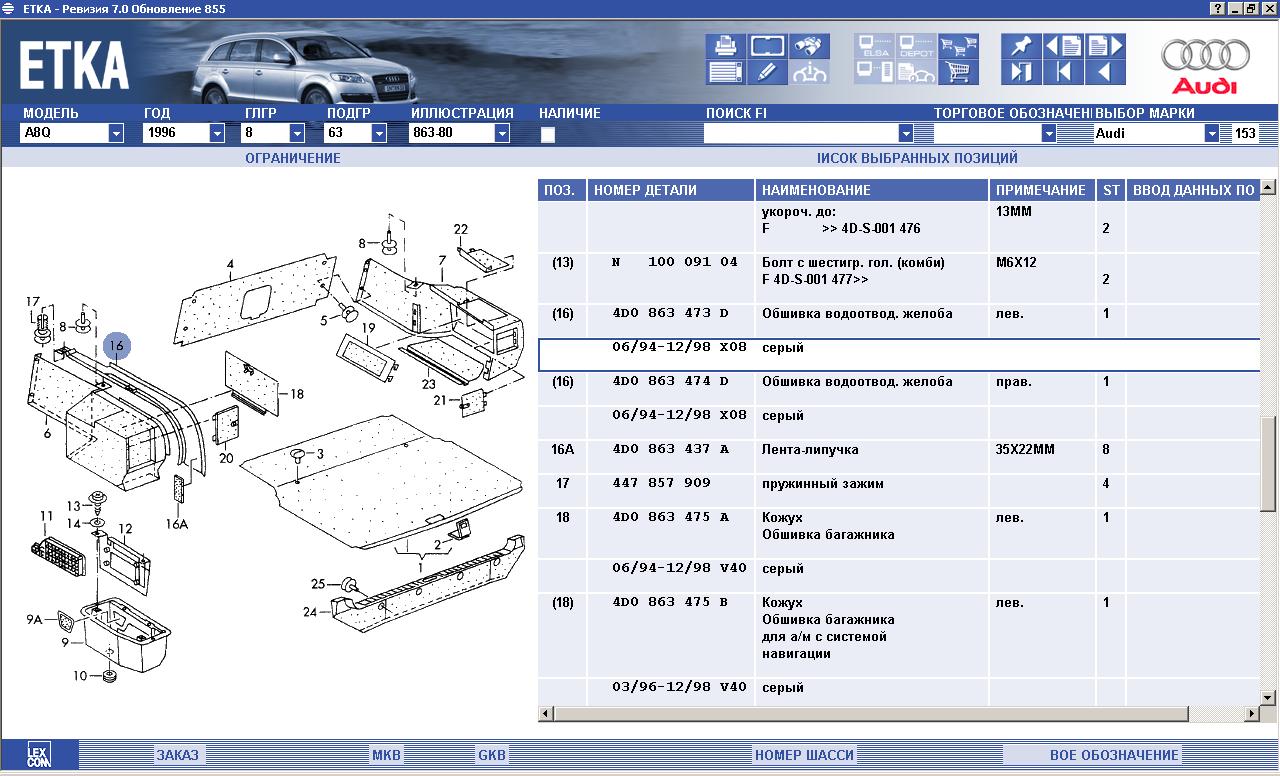Viewport: 1280px width, 776px height.
Task: Open the ИЛЛЮСТРАЦИЯ dropdown showing 863-80
Action: click(x=502, y=133)
